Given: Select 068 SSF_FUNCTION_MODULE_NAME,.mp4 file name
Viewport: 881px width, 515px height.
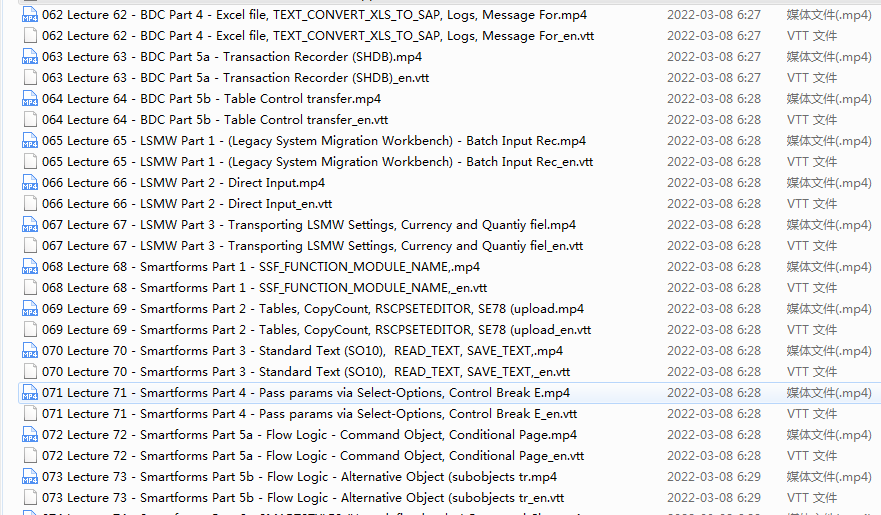Looking at the screenshot, I should [x=261, y=267].
